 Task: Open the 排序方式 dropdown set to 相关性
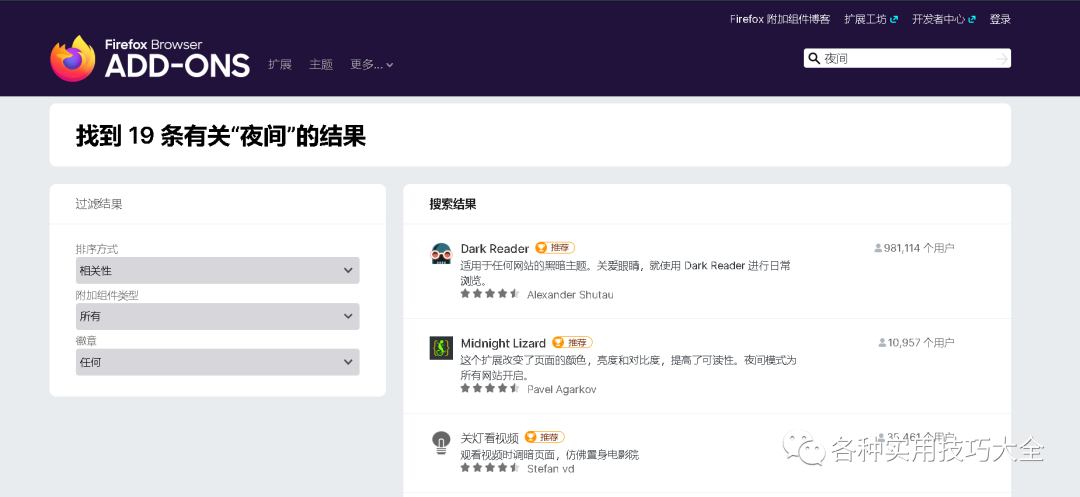coord(218,271)
